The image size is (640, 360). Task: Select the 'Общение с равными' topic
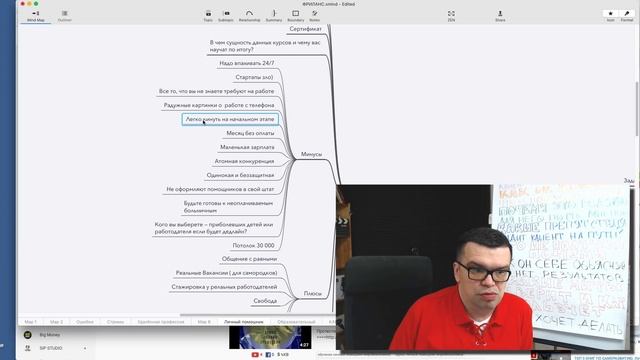[249, 259]
